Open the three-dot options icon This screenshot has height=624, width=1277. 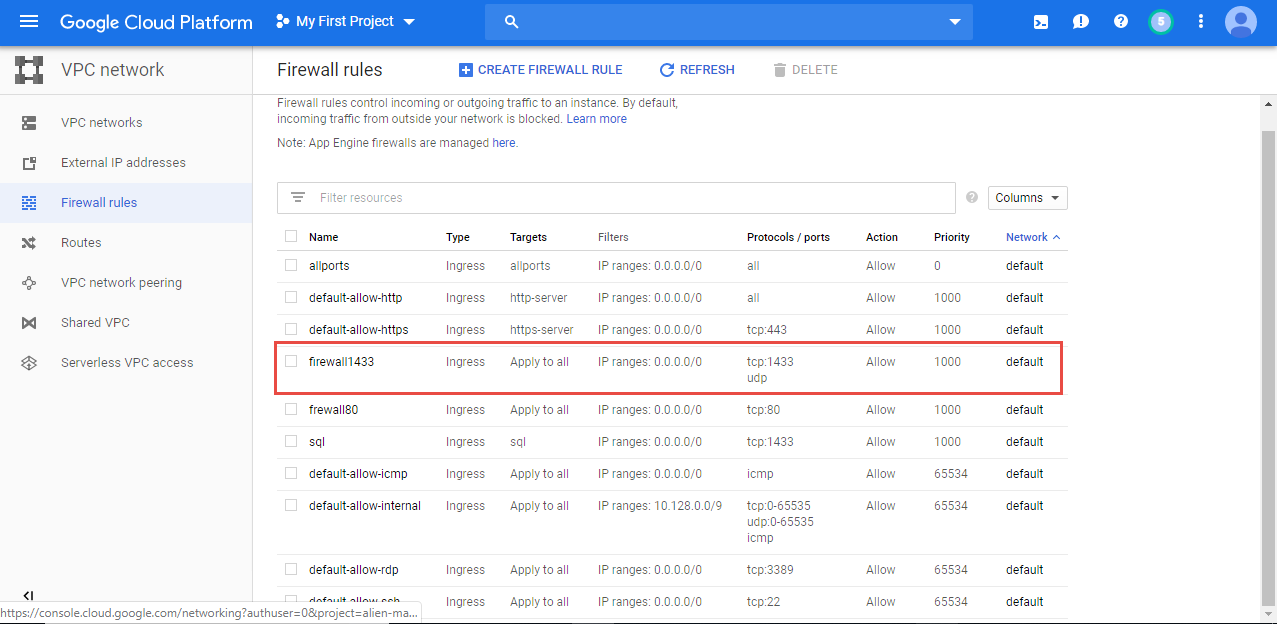click(1200, 21)
